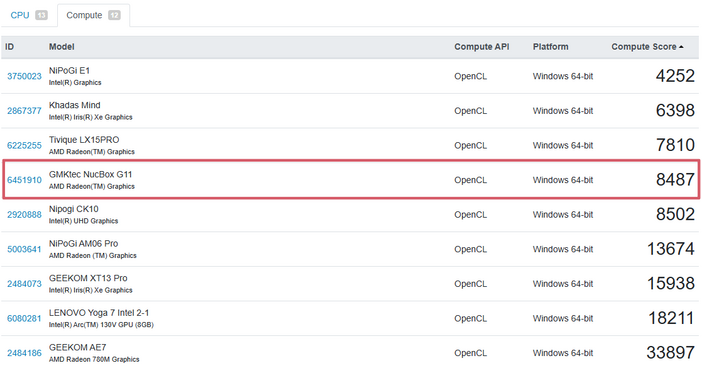
Task: Click Windows 64-bit in the LENOVO Yoga row
Action: coord(563,318)
